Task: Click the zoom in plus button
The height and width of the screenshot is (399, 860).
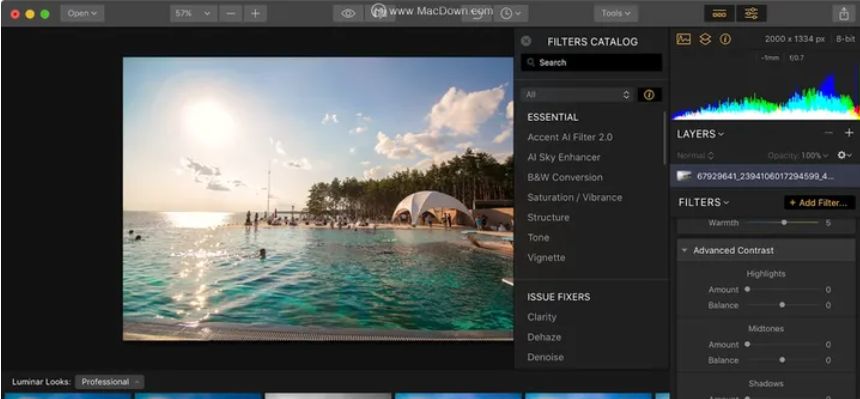Action: [255, 14]
